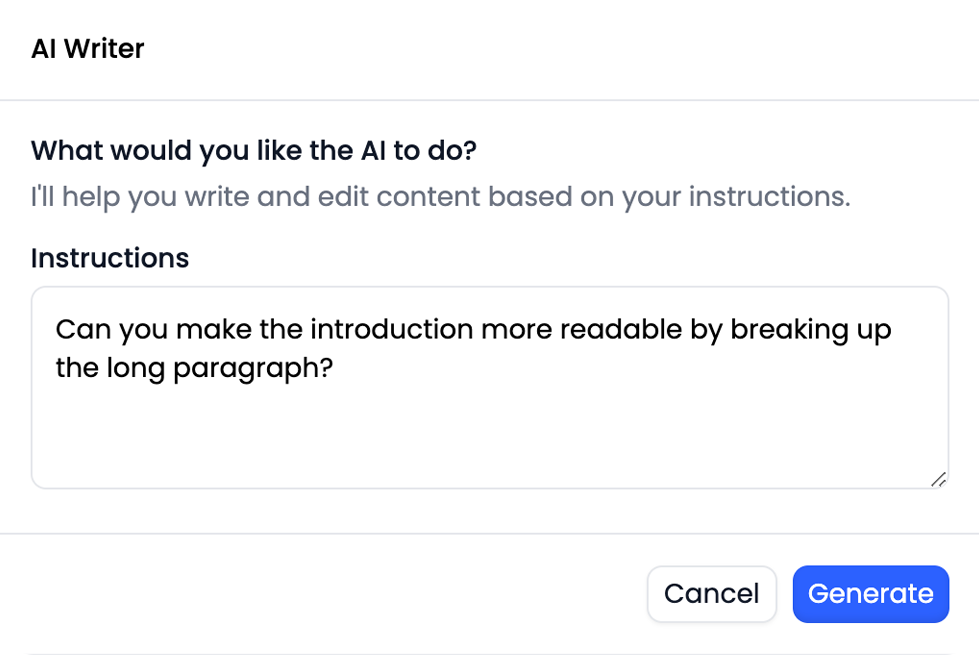Select the Instructions field label
The height and width of the screenshot is (655, 979).
pos(109,258)
